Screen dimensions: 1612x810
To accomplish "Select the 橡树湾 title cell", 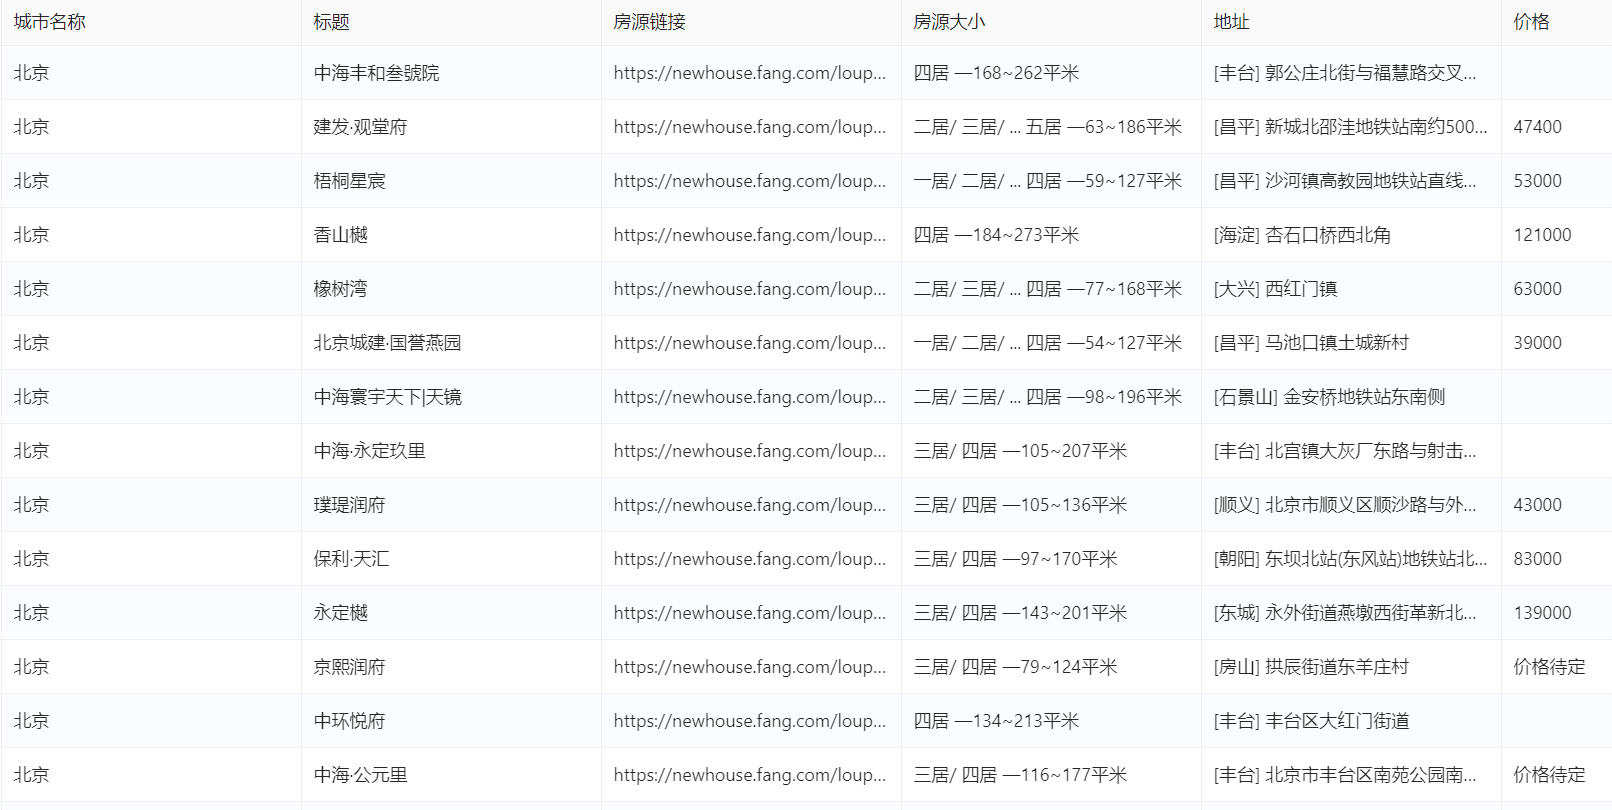I will point(341,289).
